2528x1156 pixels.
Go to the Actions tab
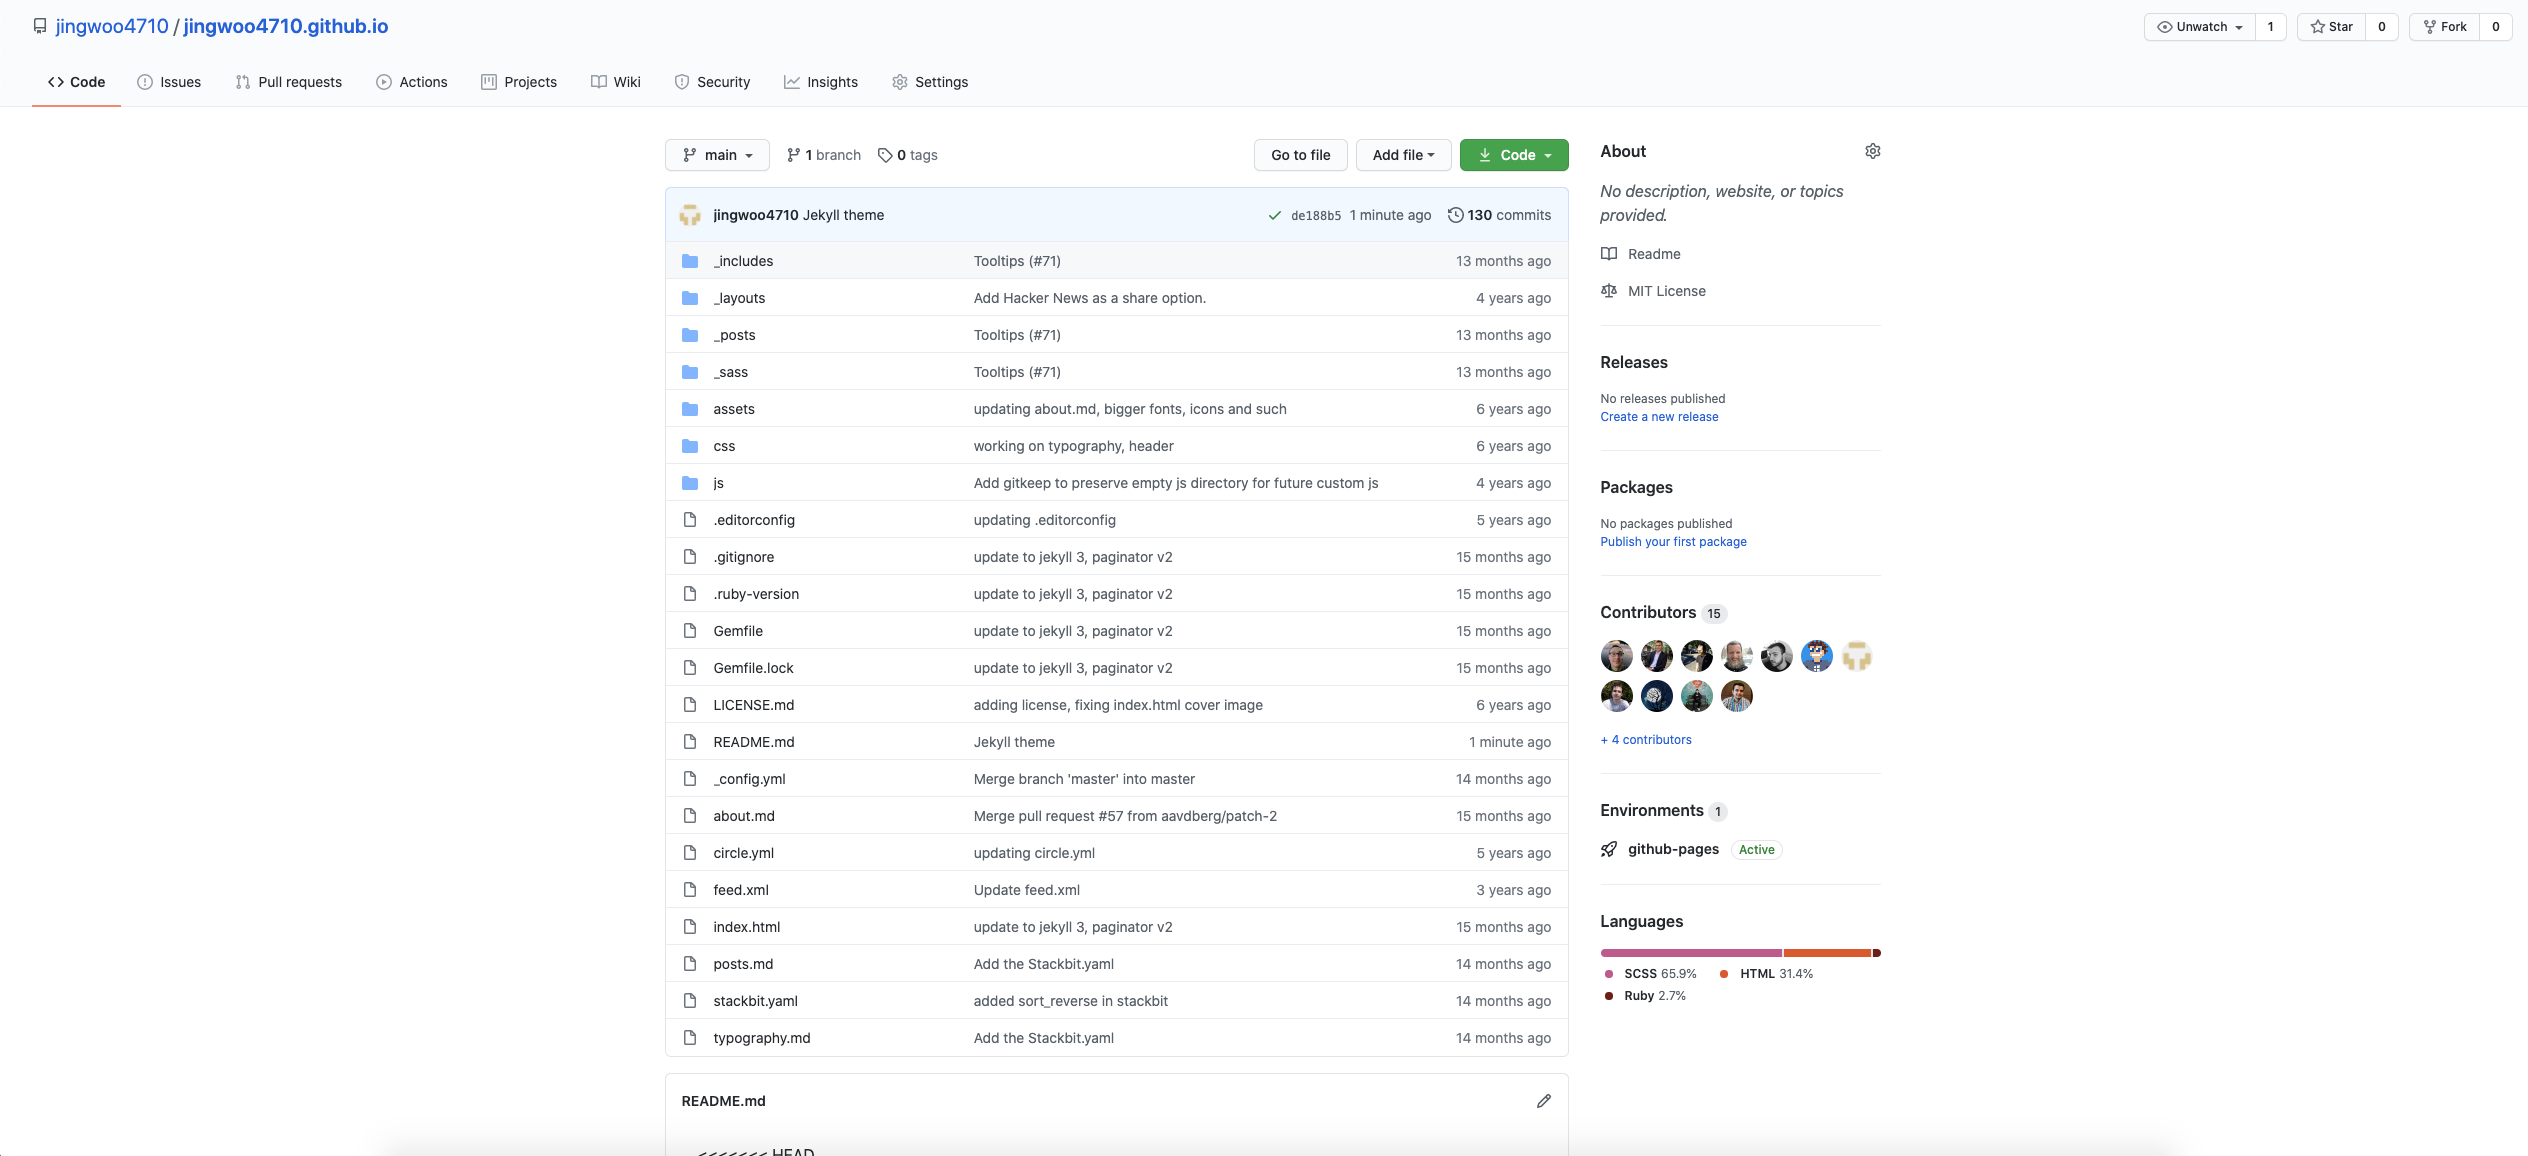coord(411,82)
